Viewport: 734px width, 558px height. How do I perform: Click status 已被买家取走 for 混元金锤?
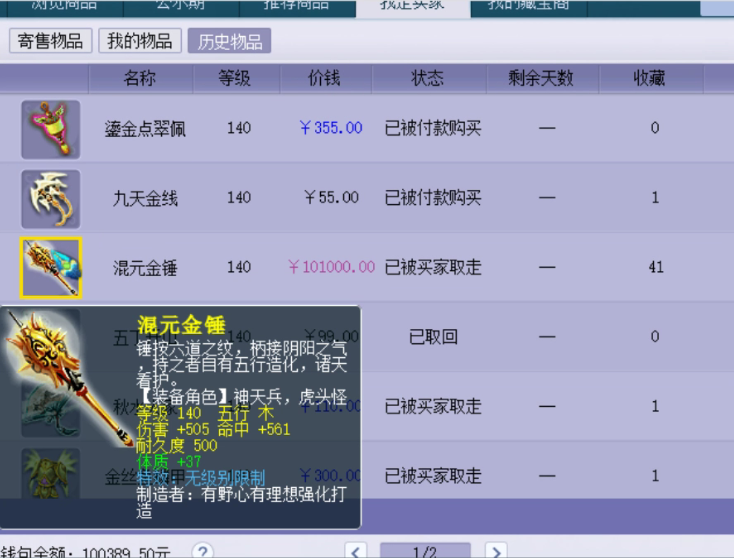click(x=433, y=267)
